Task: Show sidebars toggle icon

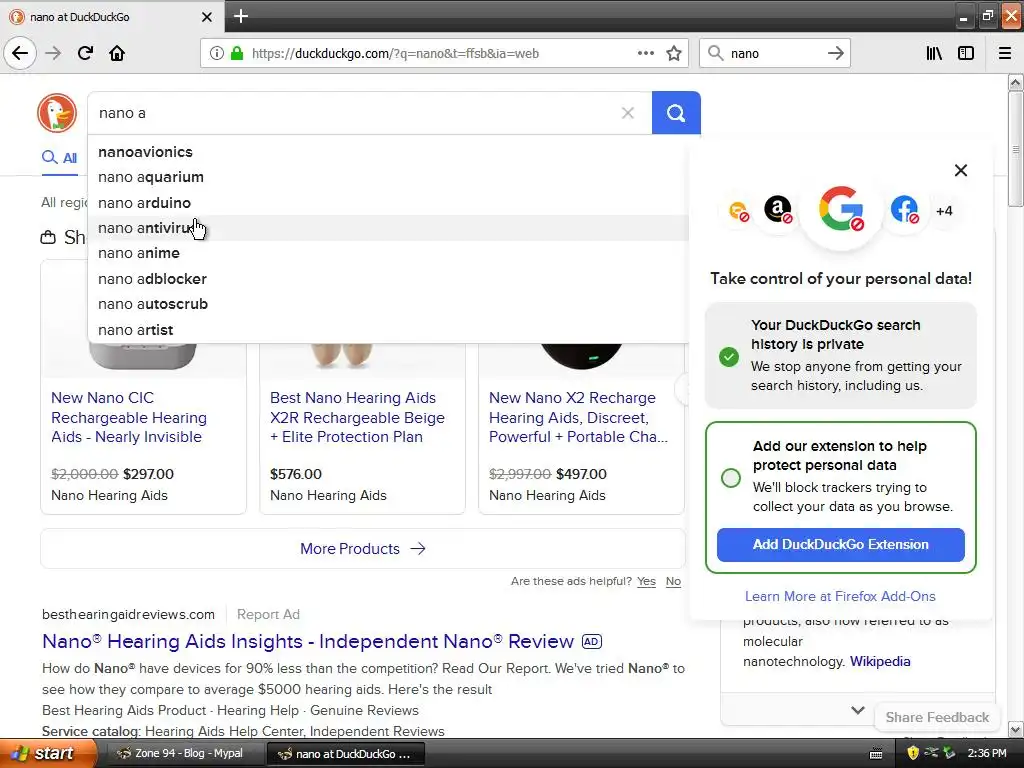Action: coord(966,54)
